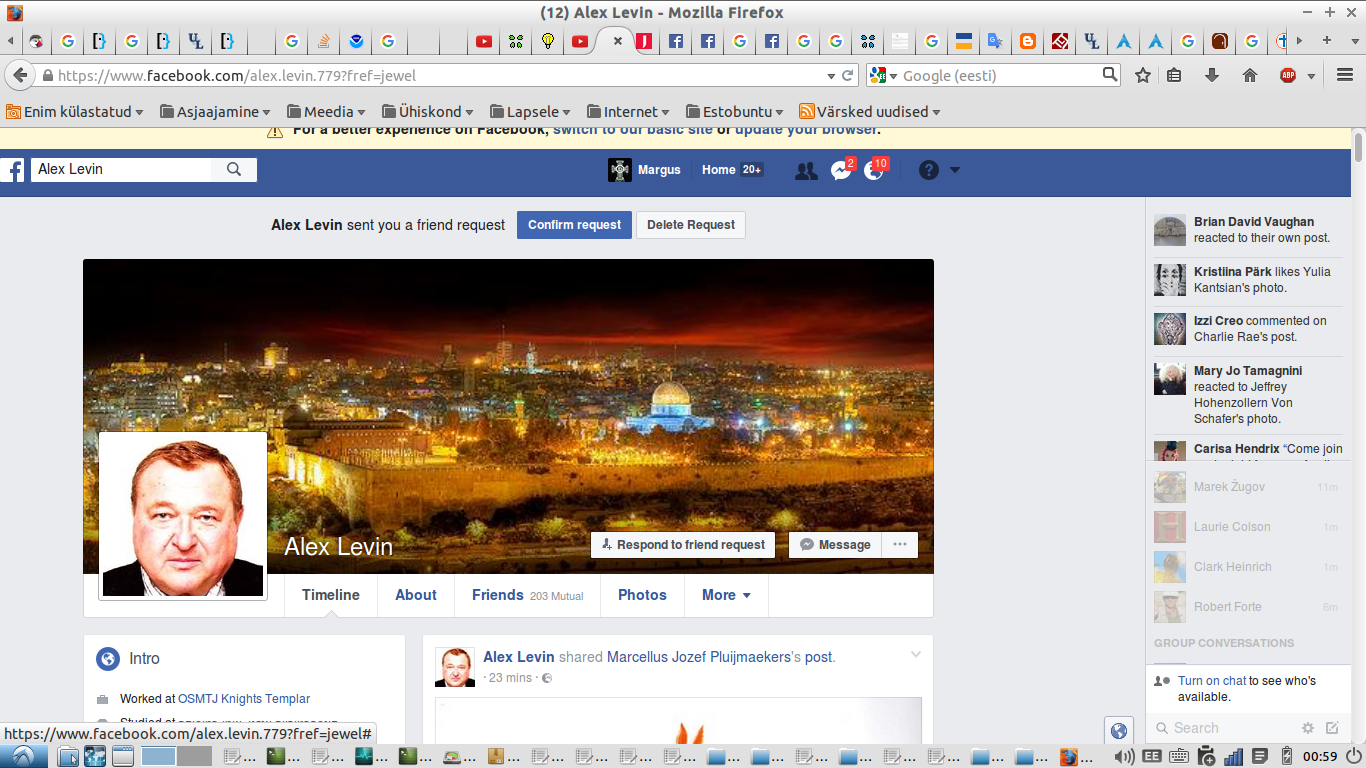Bookmark this page with the star icon

point(1143,75)
